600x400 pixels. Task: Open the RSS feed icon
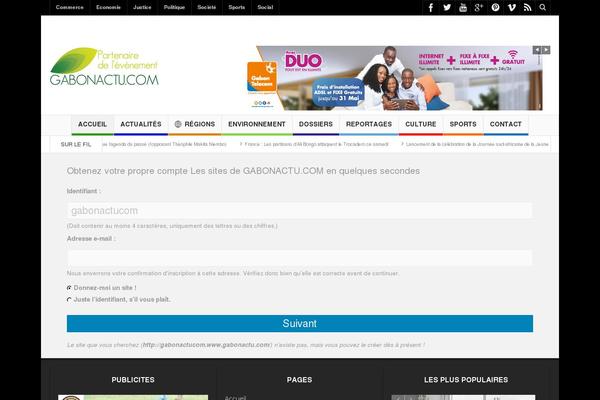coord(528,7)
